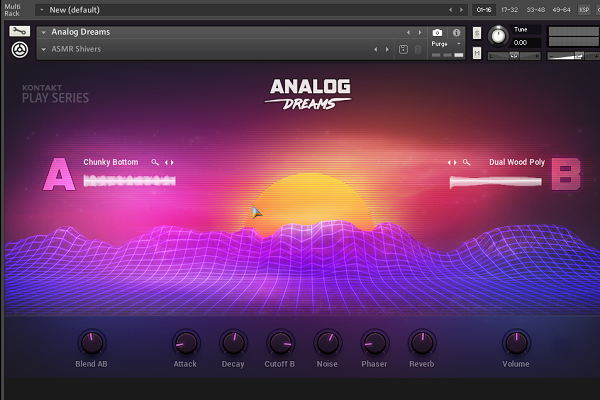600x400 pixels.
Task: Open the New (default) multi dropdown
Action: pos(42,10)
